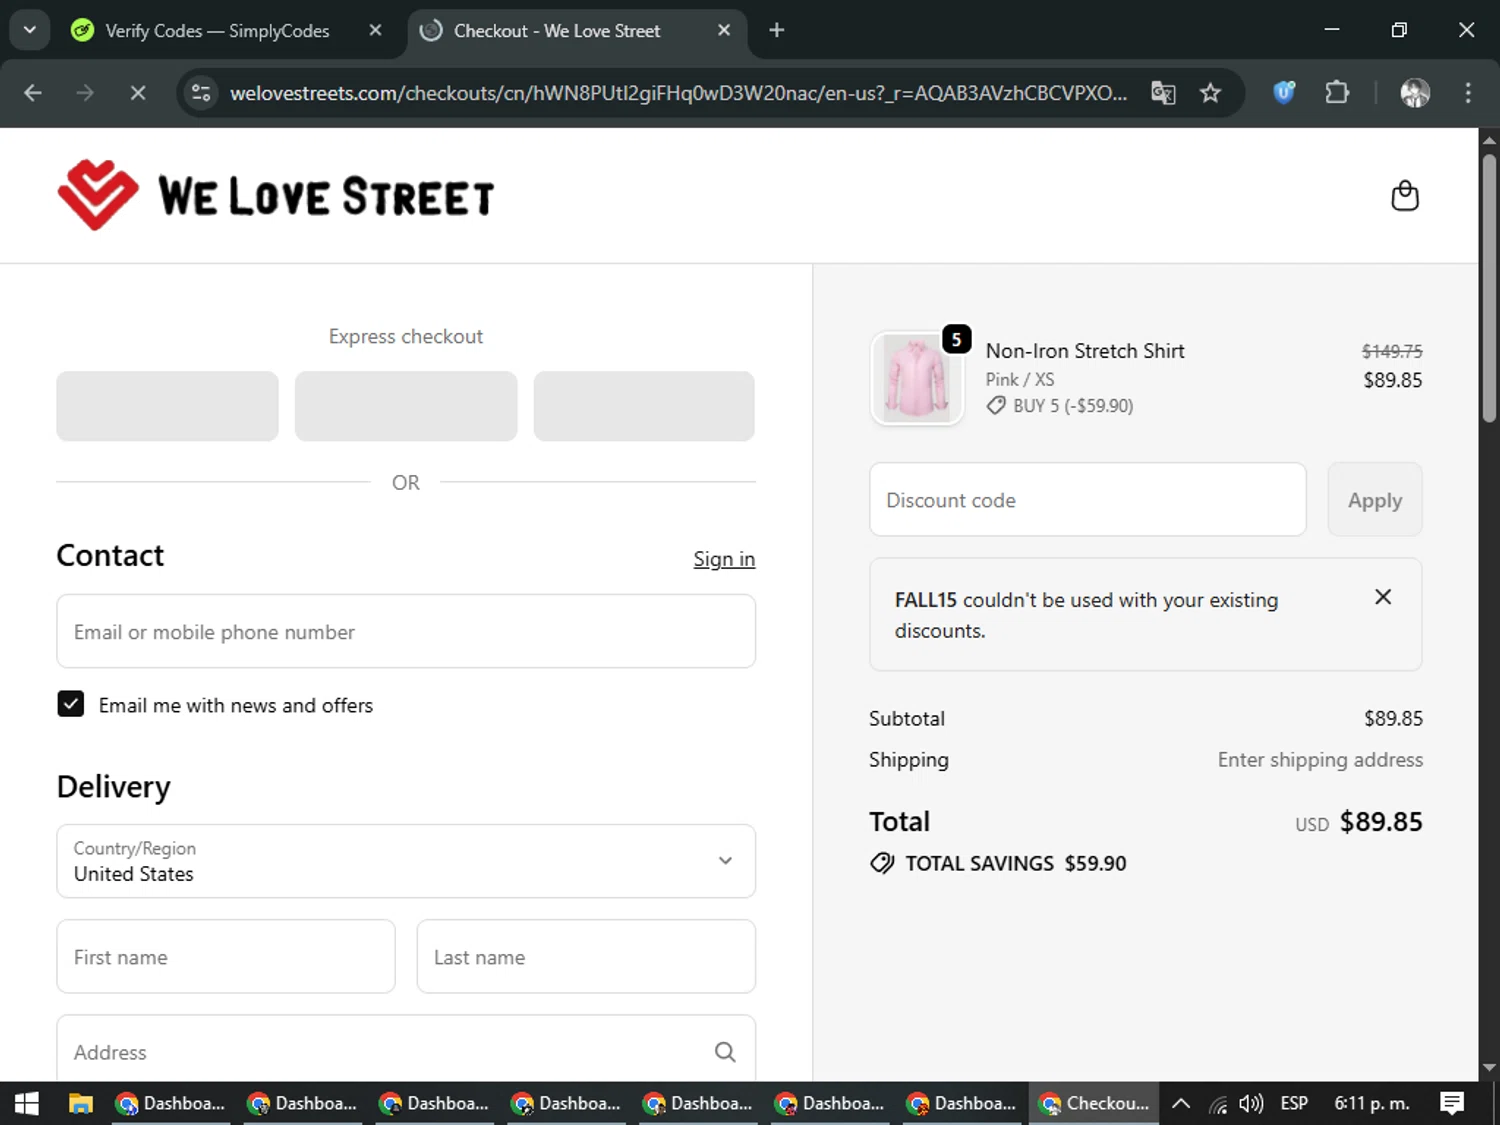Click the scrollbar down arrow
The image size is (1500, 1125).
click(1489, 1068)
